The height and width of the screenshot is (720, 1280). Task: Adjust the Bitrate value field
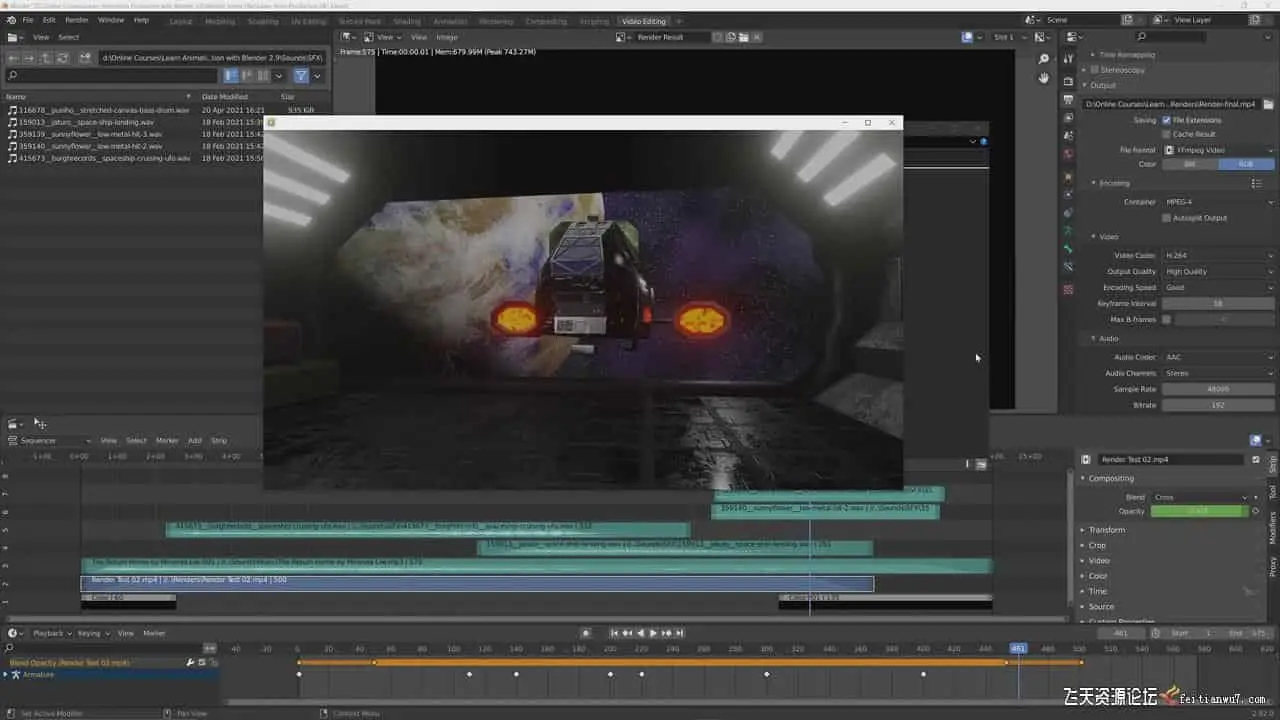[1218, 405]
